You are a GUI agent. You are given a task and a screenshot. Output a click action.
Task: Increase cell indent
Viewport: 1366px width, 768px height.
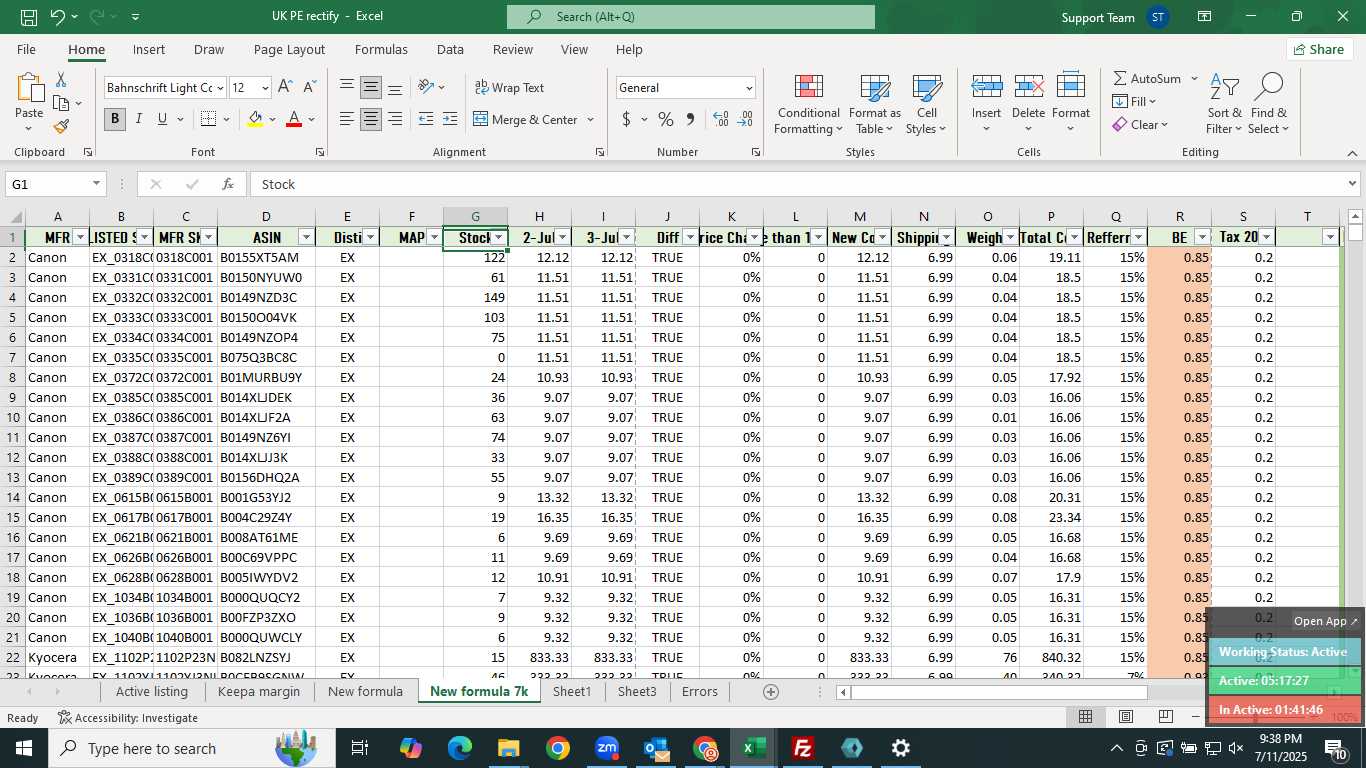(x=450, y=119)
